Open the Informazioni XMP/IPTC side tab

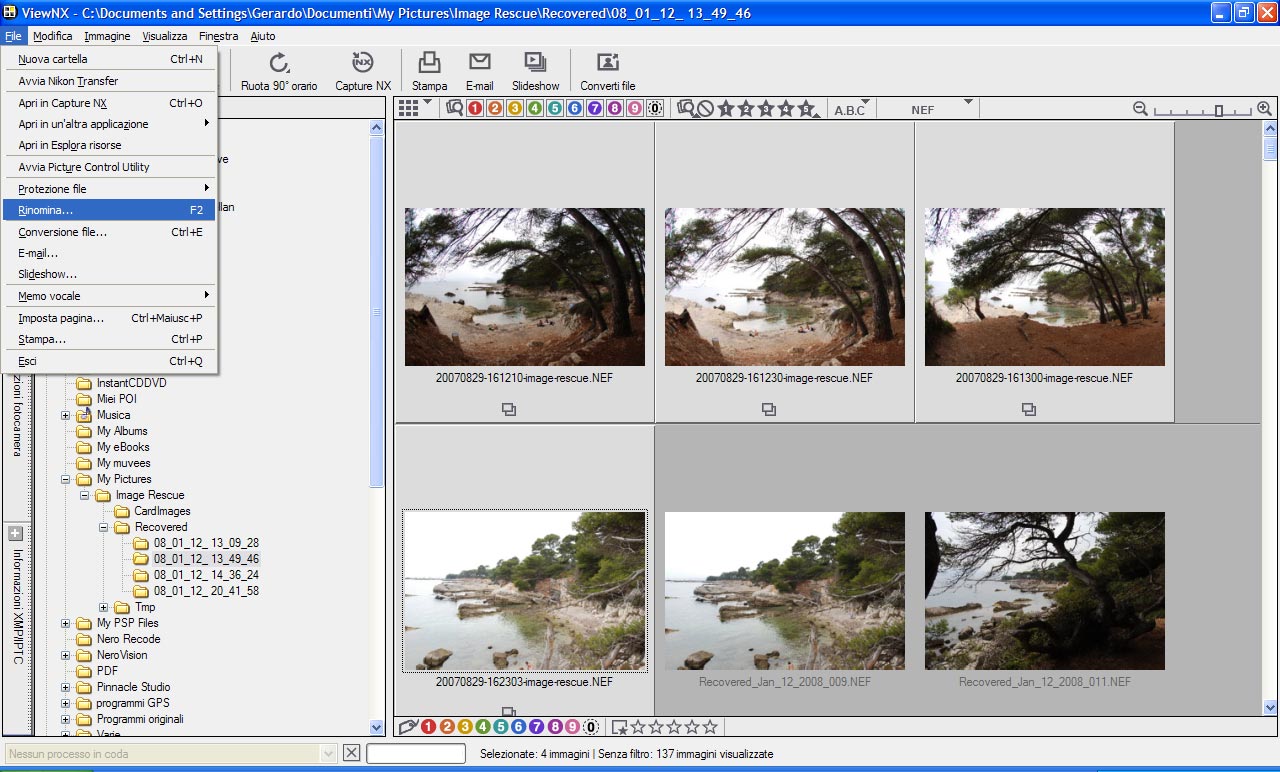coord(18,607)
